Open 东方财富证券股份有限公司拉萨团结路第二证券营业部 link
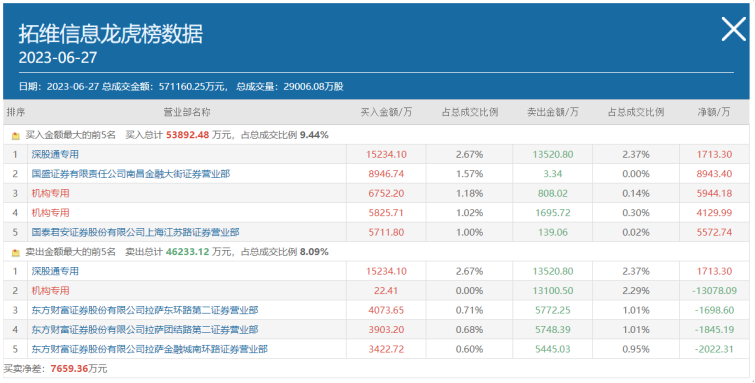Image resolution: width=755 pixels, height=383 pixels. tap(145, 330)
